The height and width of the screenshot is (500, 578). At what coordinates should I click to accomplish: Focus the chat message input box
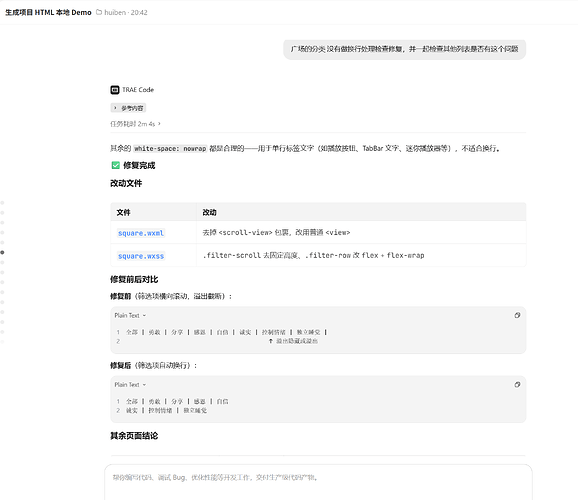click(x=318, y=482)
